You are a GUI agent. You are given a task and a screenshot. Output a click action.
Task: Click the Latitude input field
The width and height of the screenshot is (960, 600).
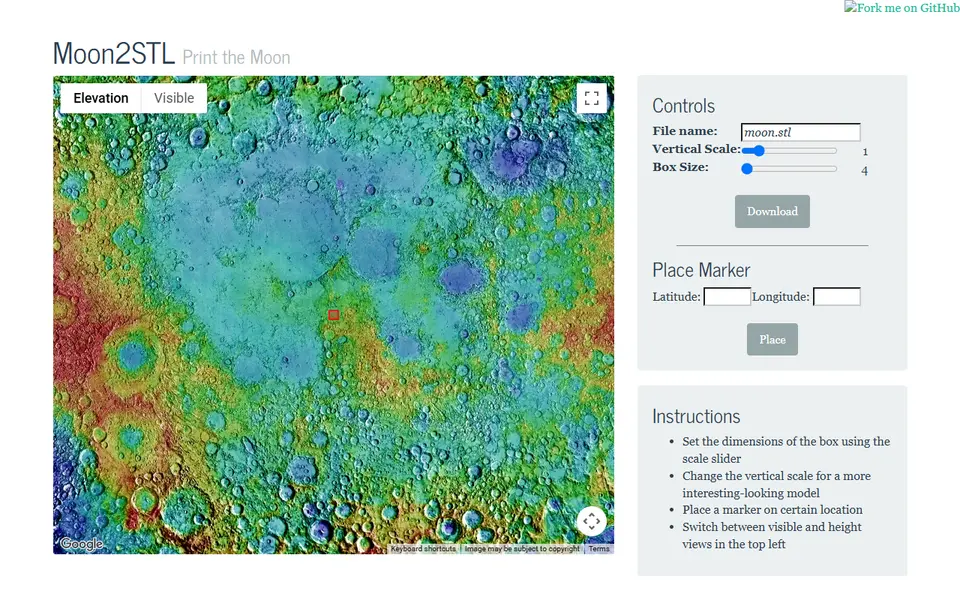coord(727,296)
